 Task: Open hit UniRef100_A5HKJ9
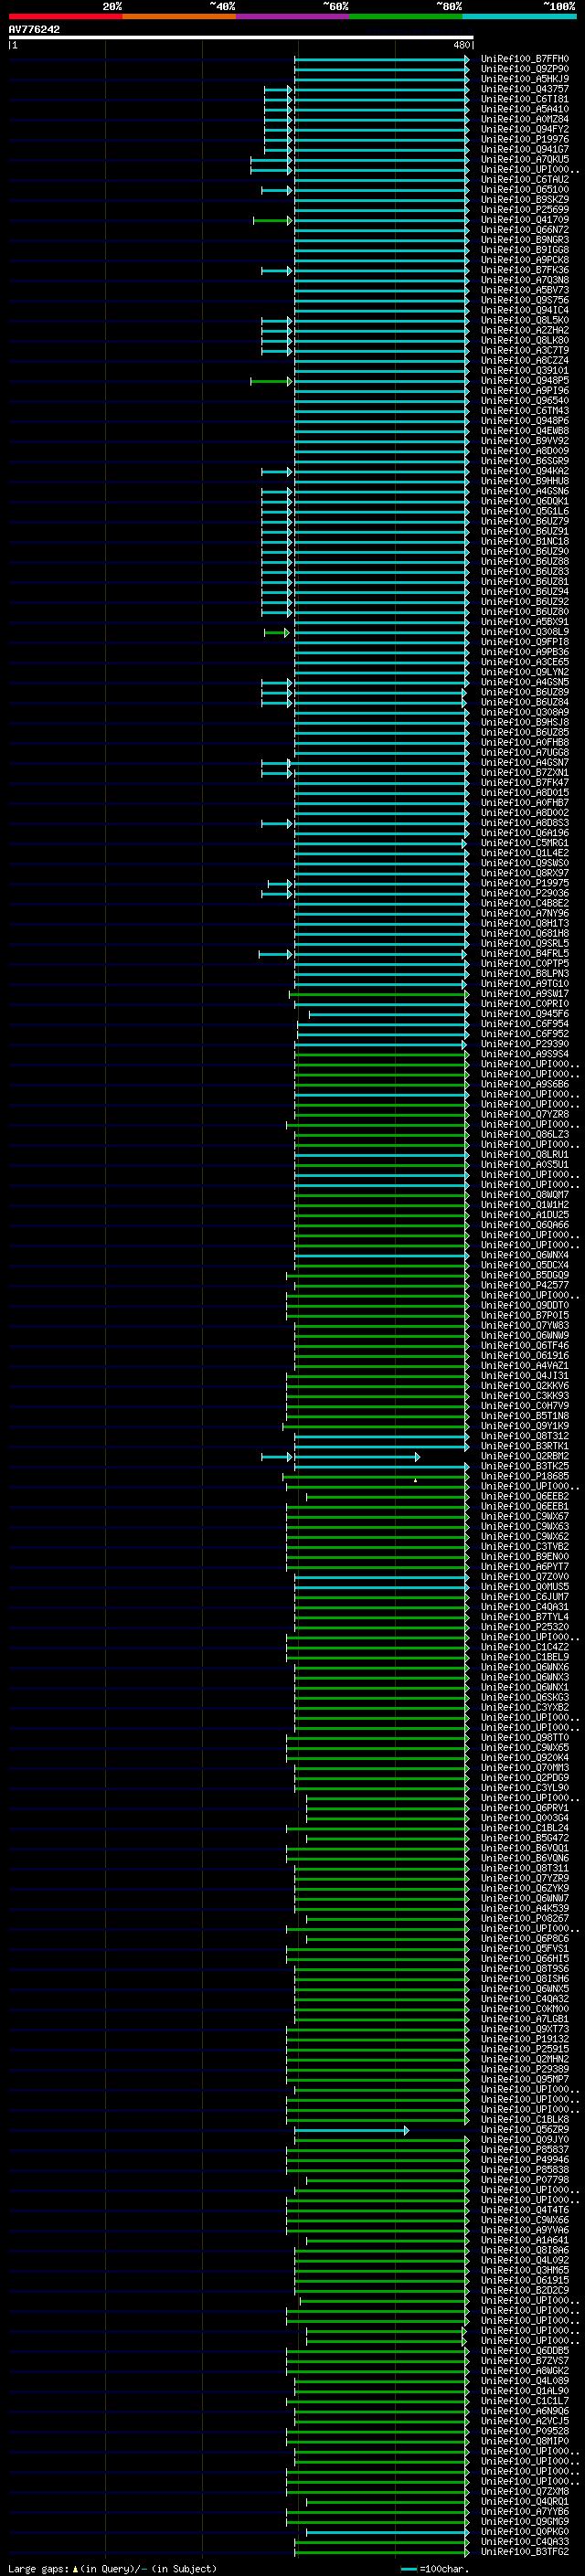point(525,79)
